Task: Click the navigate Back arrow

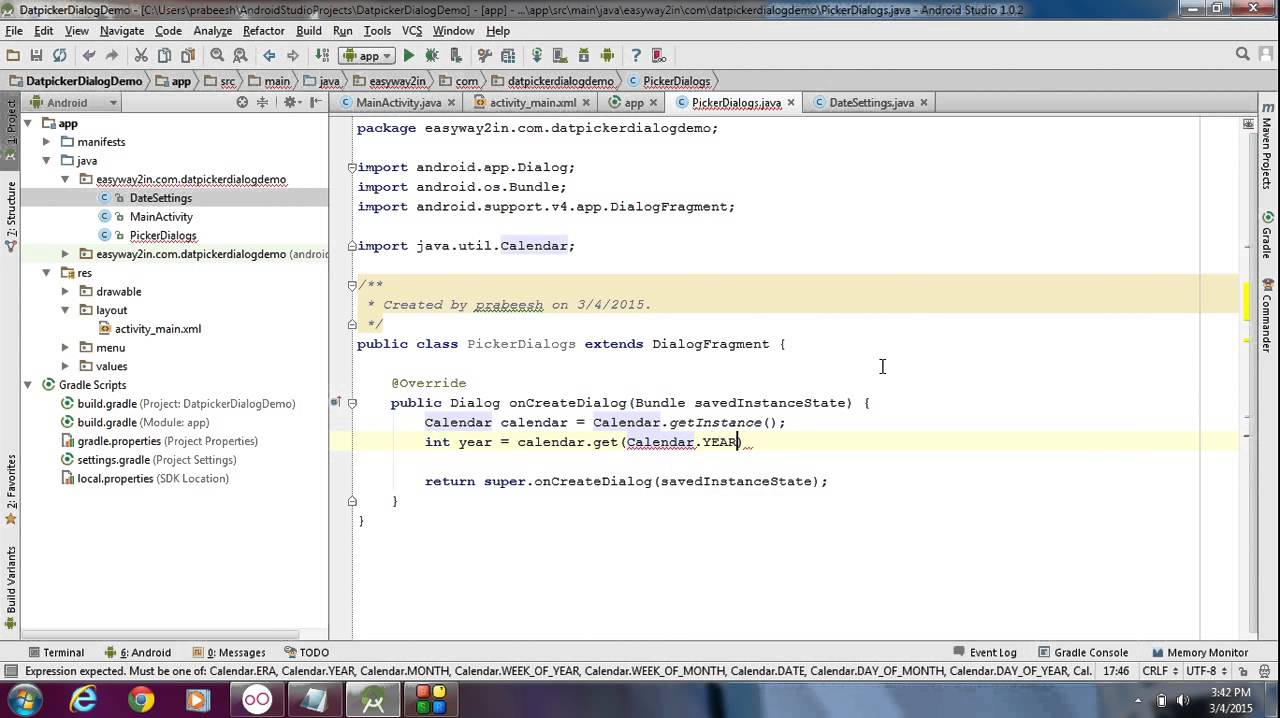Action: (269, 56)
